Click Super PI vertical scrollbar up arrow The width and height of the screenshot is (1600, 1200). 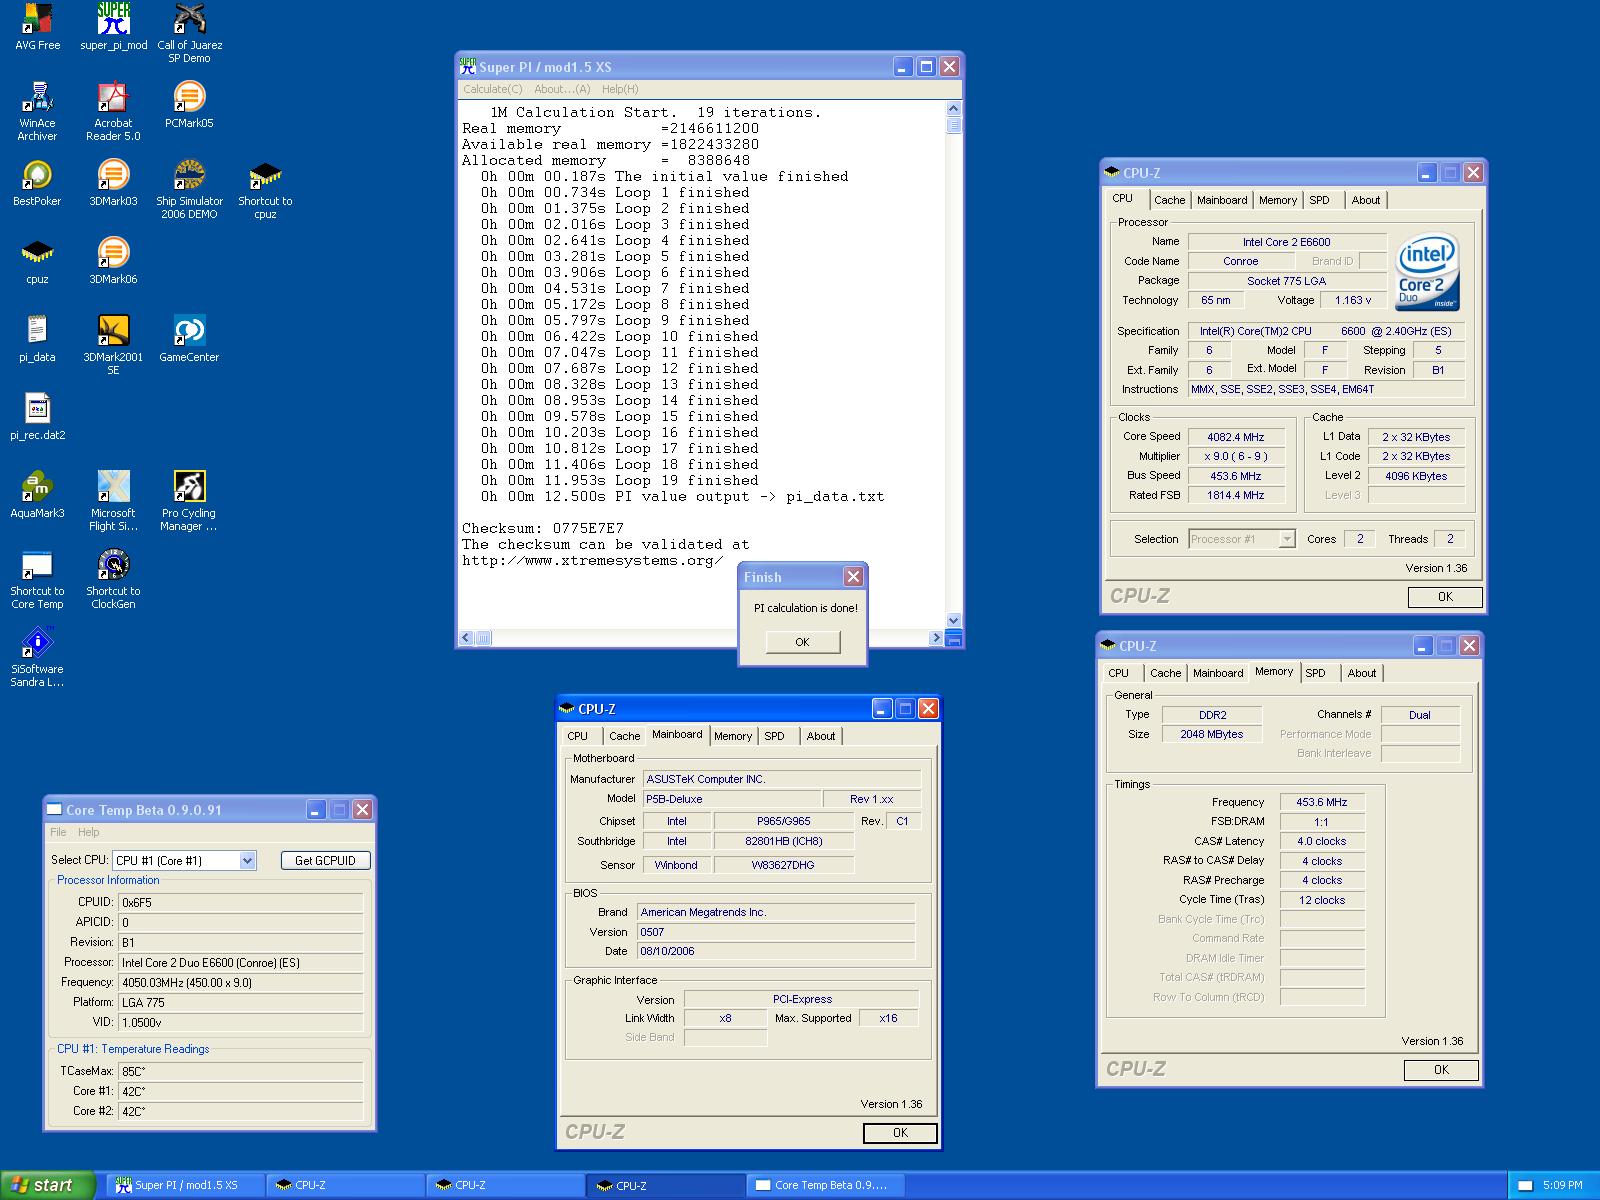[x=953, y=108]
